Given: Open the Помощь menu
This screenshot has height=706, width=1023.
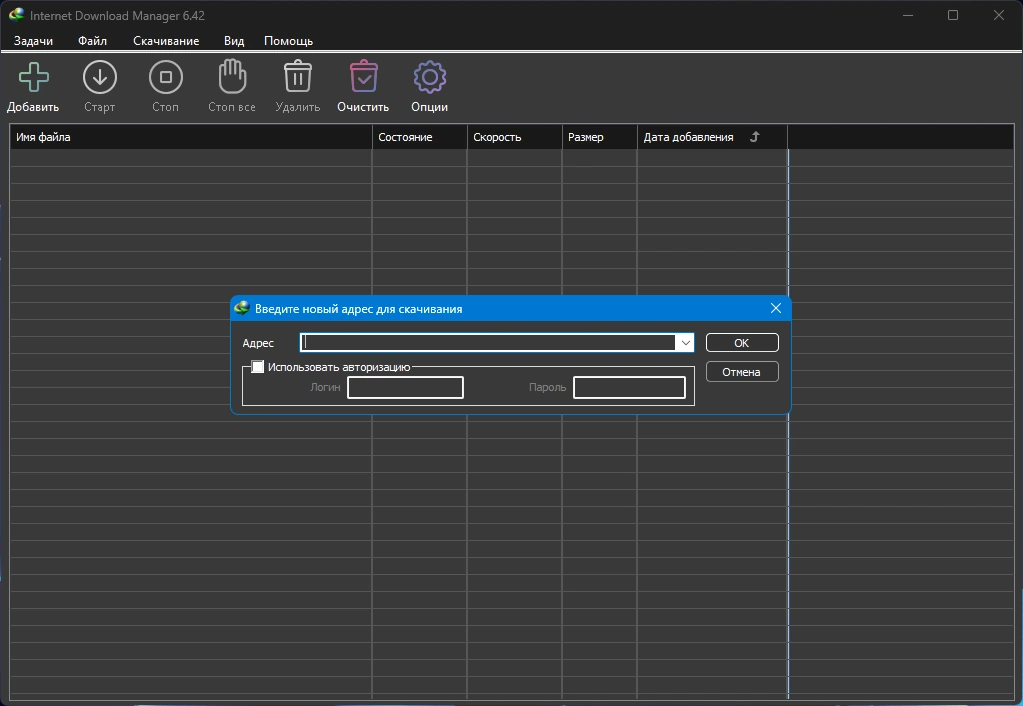Looking at the screenshot, I should click(x=288, y=40).
